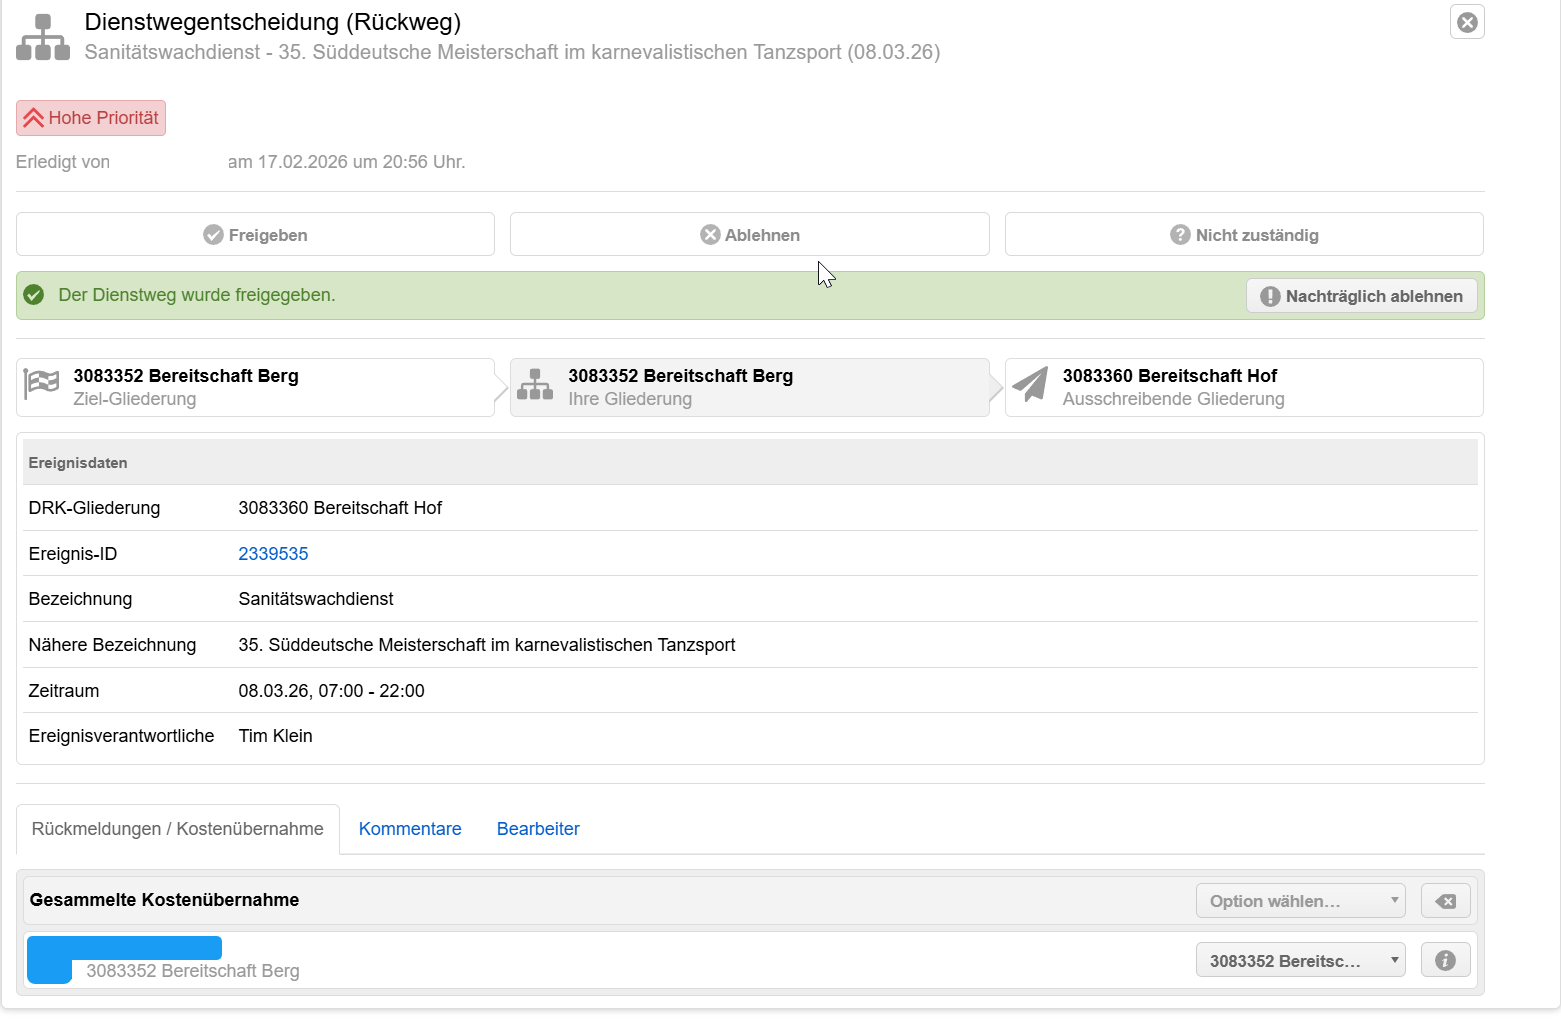The height and width of the screenshot is (1032, 1561).
Task: Click the hierarchy icon beside the dialog title
Action: pyautogui.click(x=43, y=37)
